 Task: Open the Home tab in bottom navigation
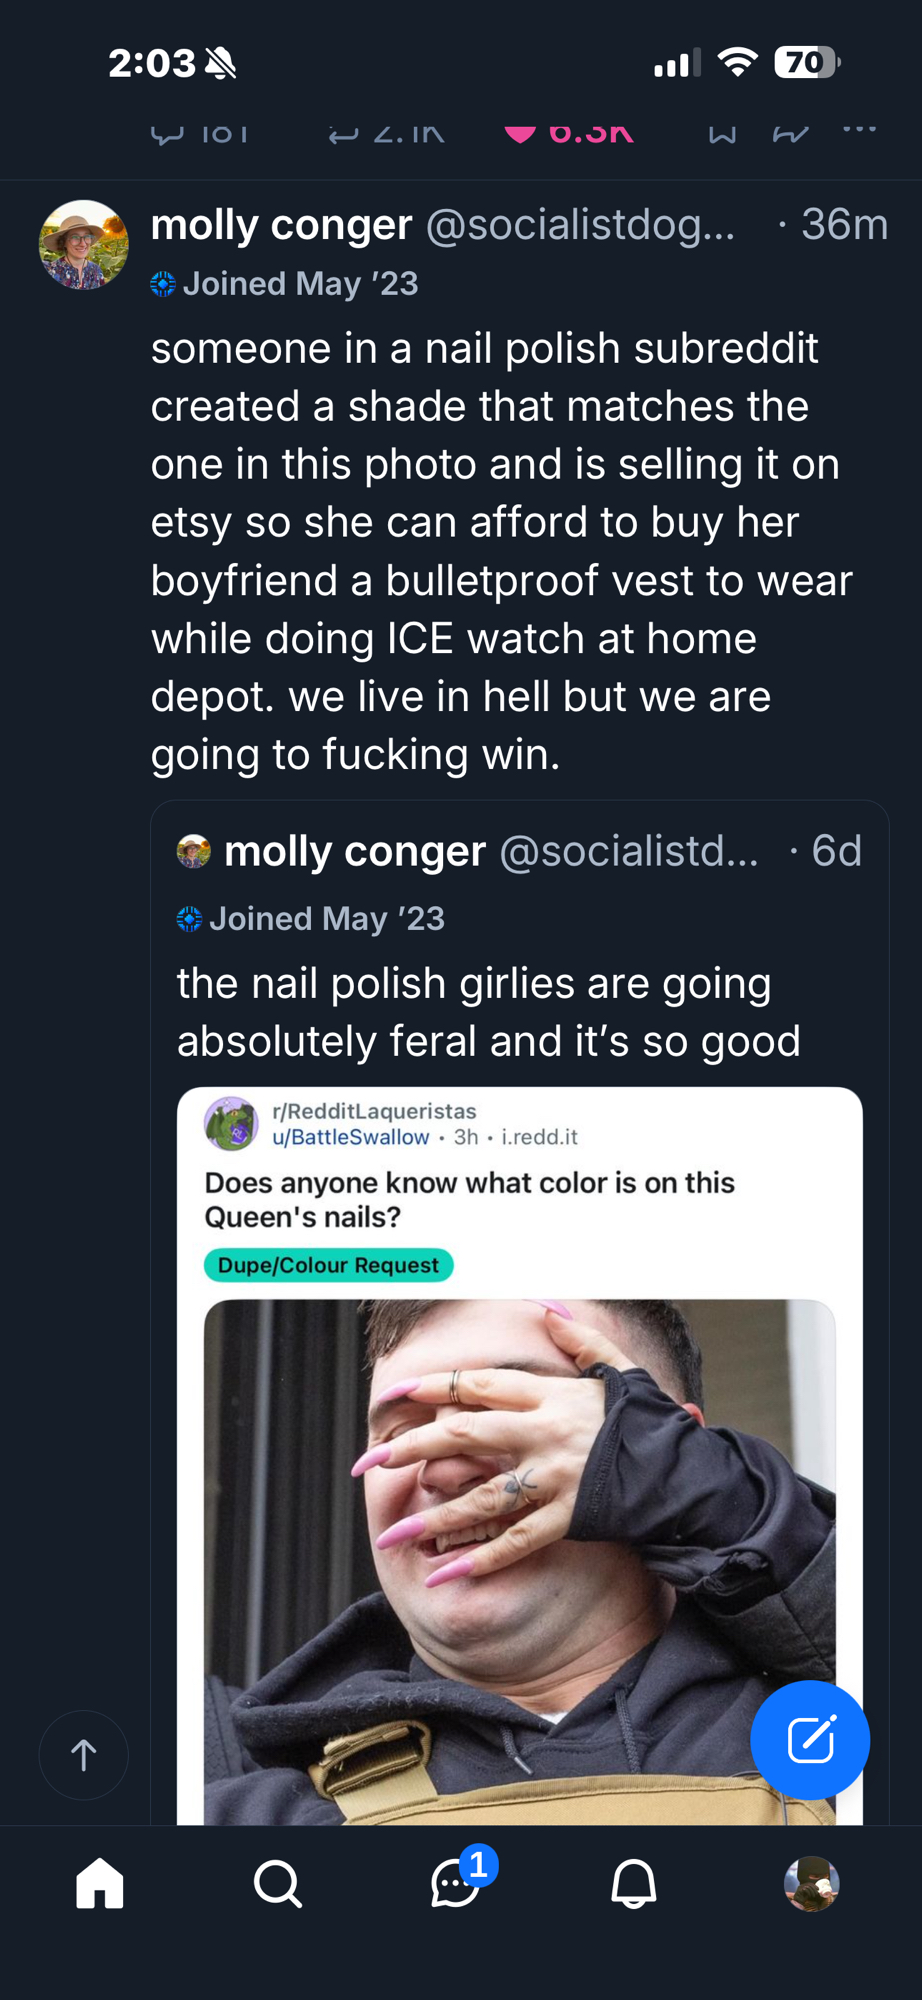click(x=100, y=1884)
